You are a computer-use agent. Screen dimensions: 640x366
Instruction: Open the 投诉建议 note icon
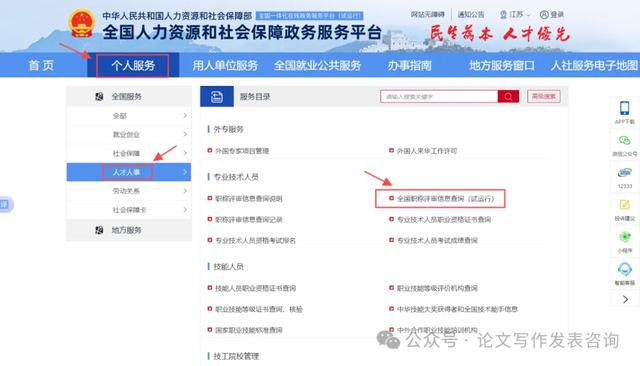pyautogui.click(x=624, y=205)
